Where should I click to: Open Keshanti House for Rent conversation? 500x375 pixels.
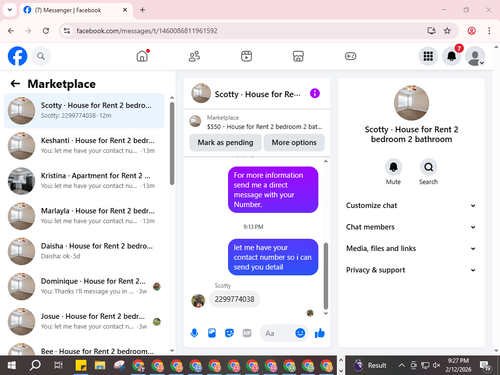84,146
